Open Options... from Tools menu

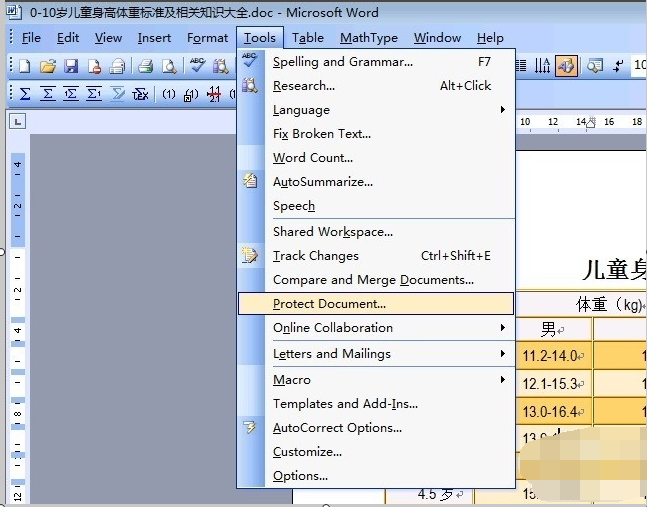pyautogui.click(x=377, y=475)
